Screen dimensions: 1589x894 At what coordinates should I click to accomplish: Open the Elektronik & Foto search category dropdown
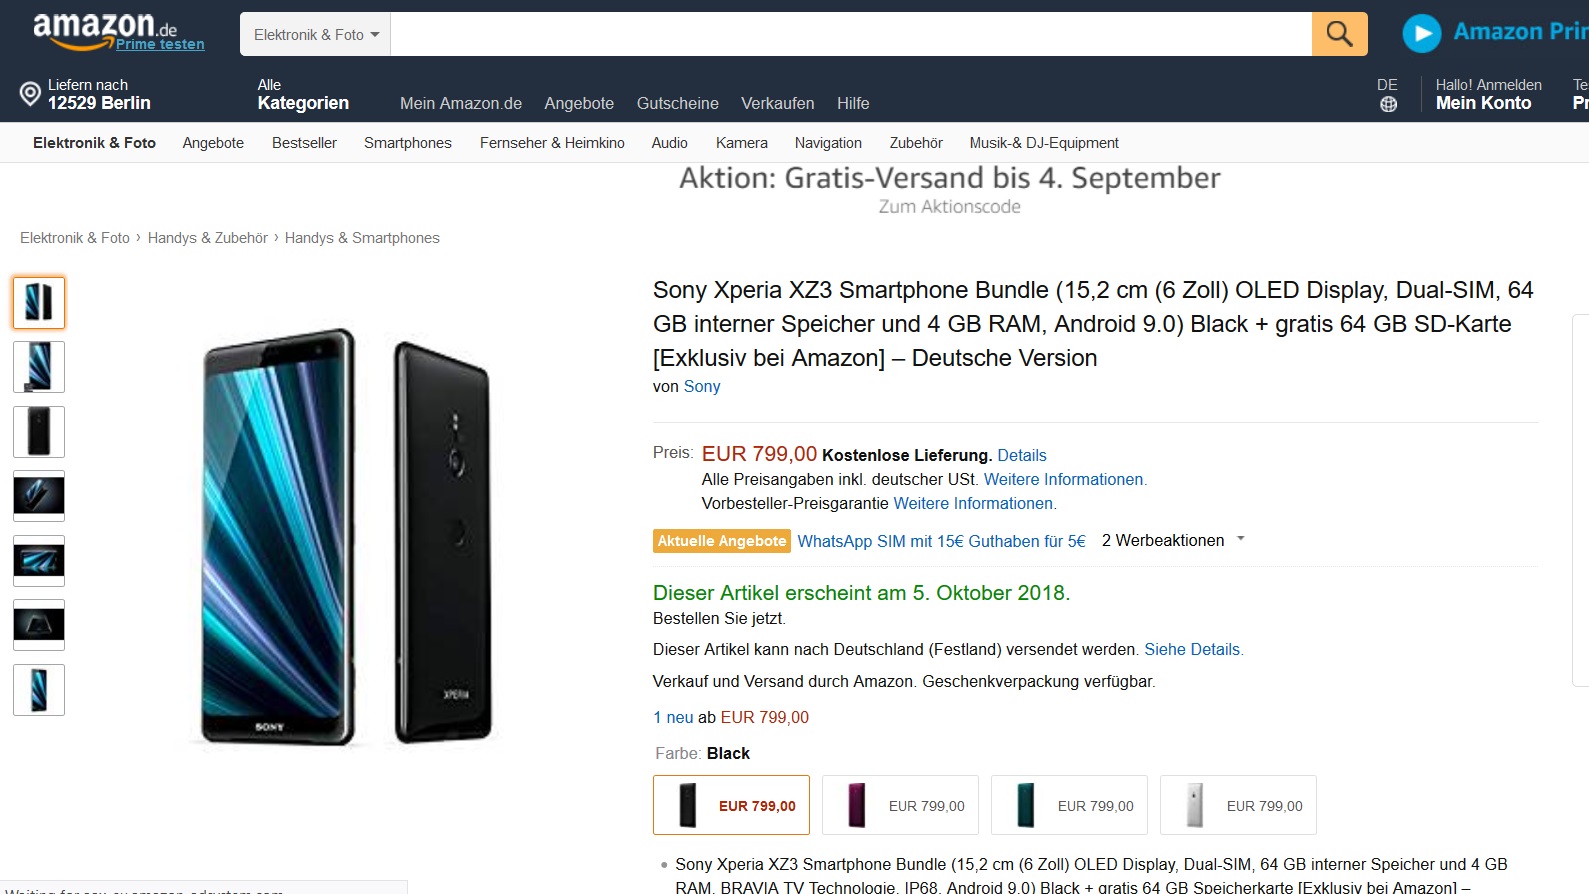click(x=315, y=34)
